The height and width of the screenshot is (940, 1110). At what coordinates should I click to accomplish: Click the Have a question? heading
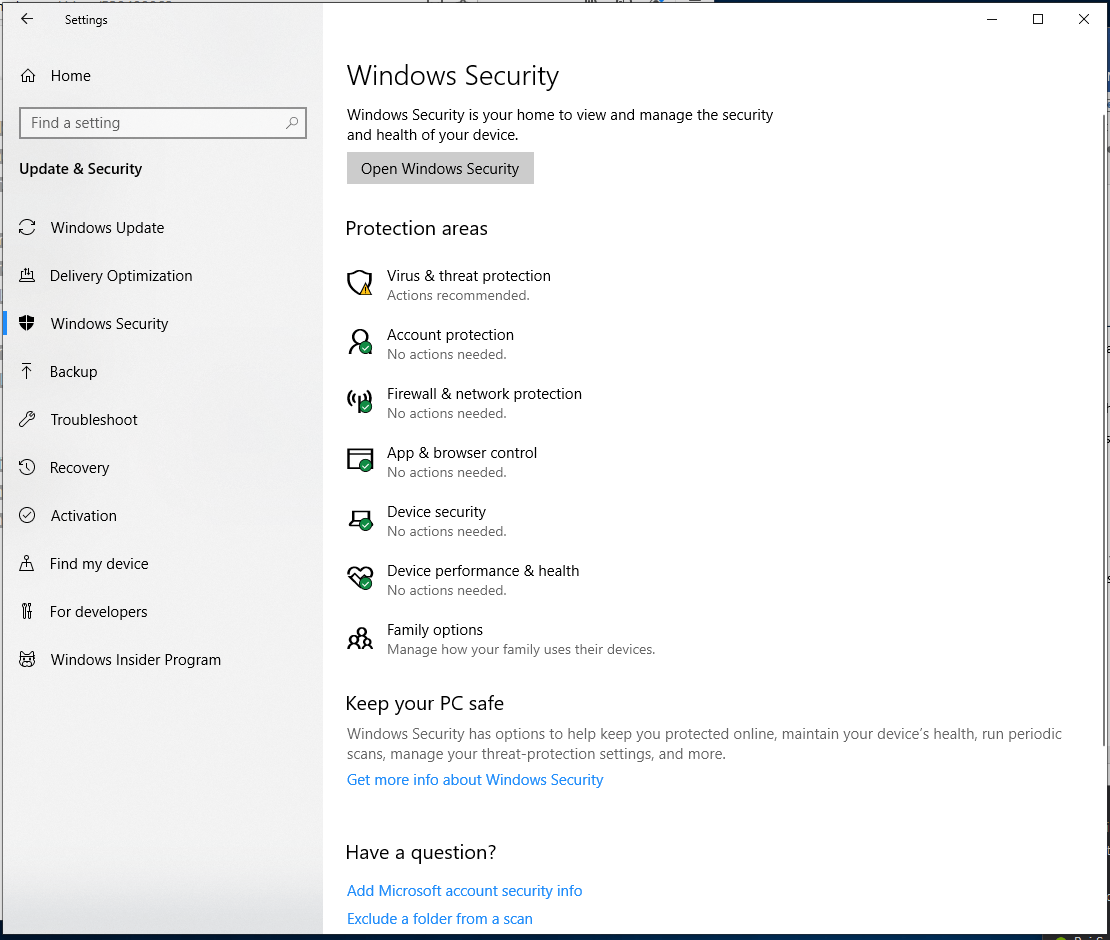(x=421, y=852)
